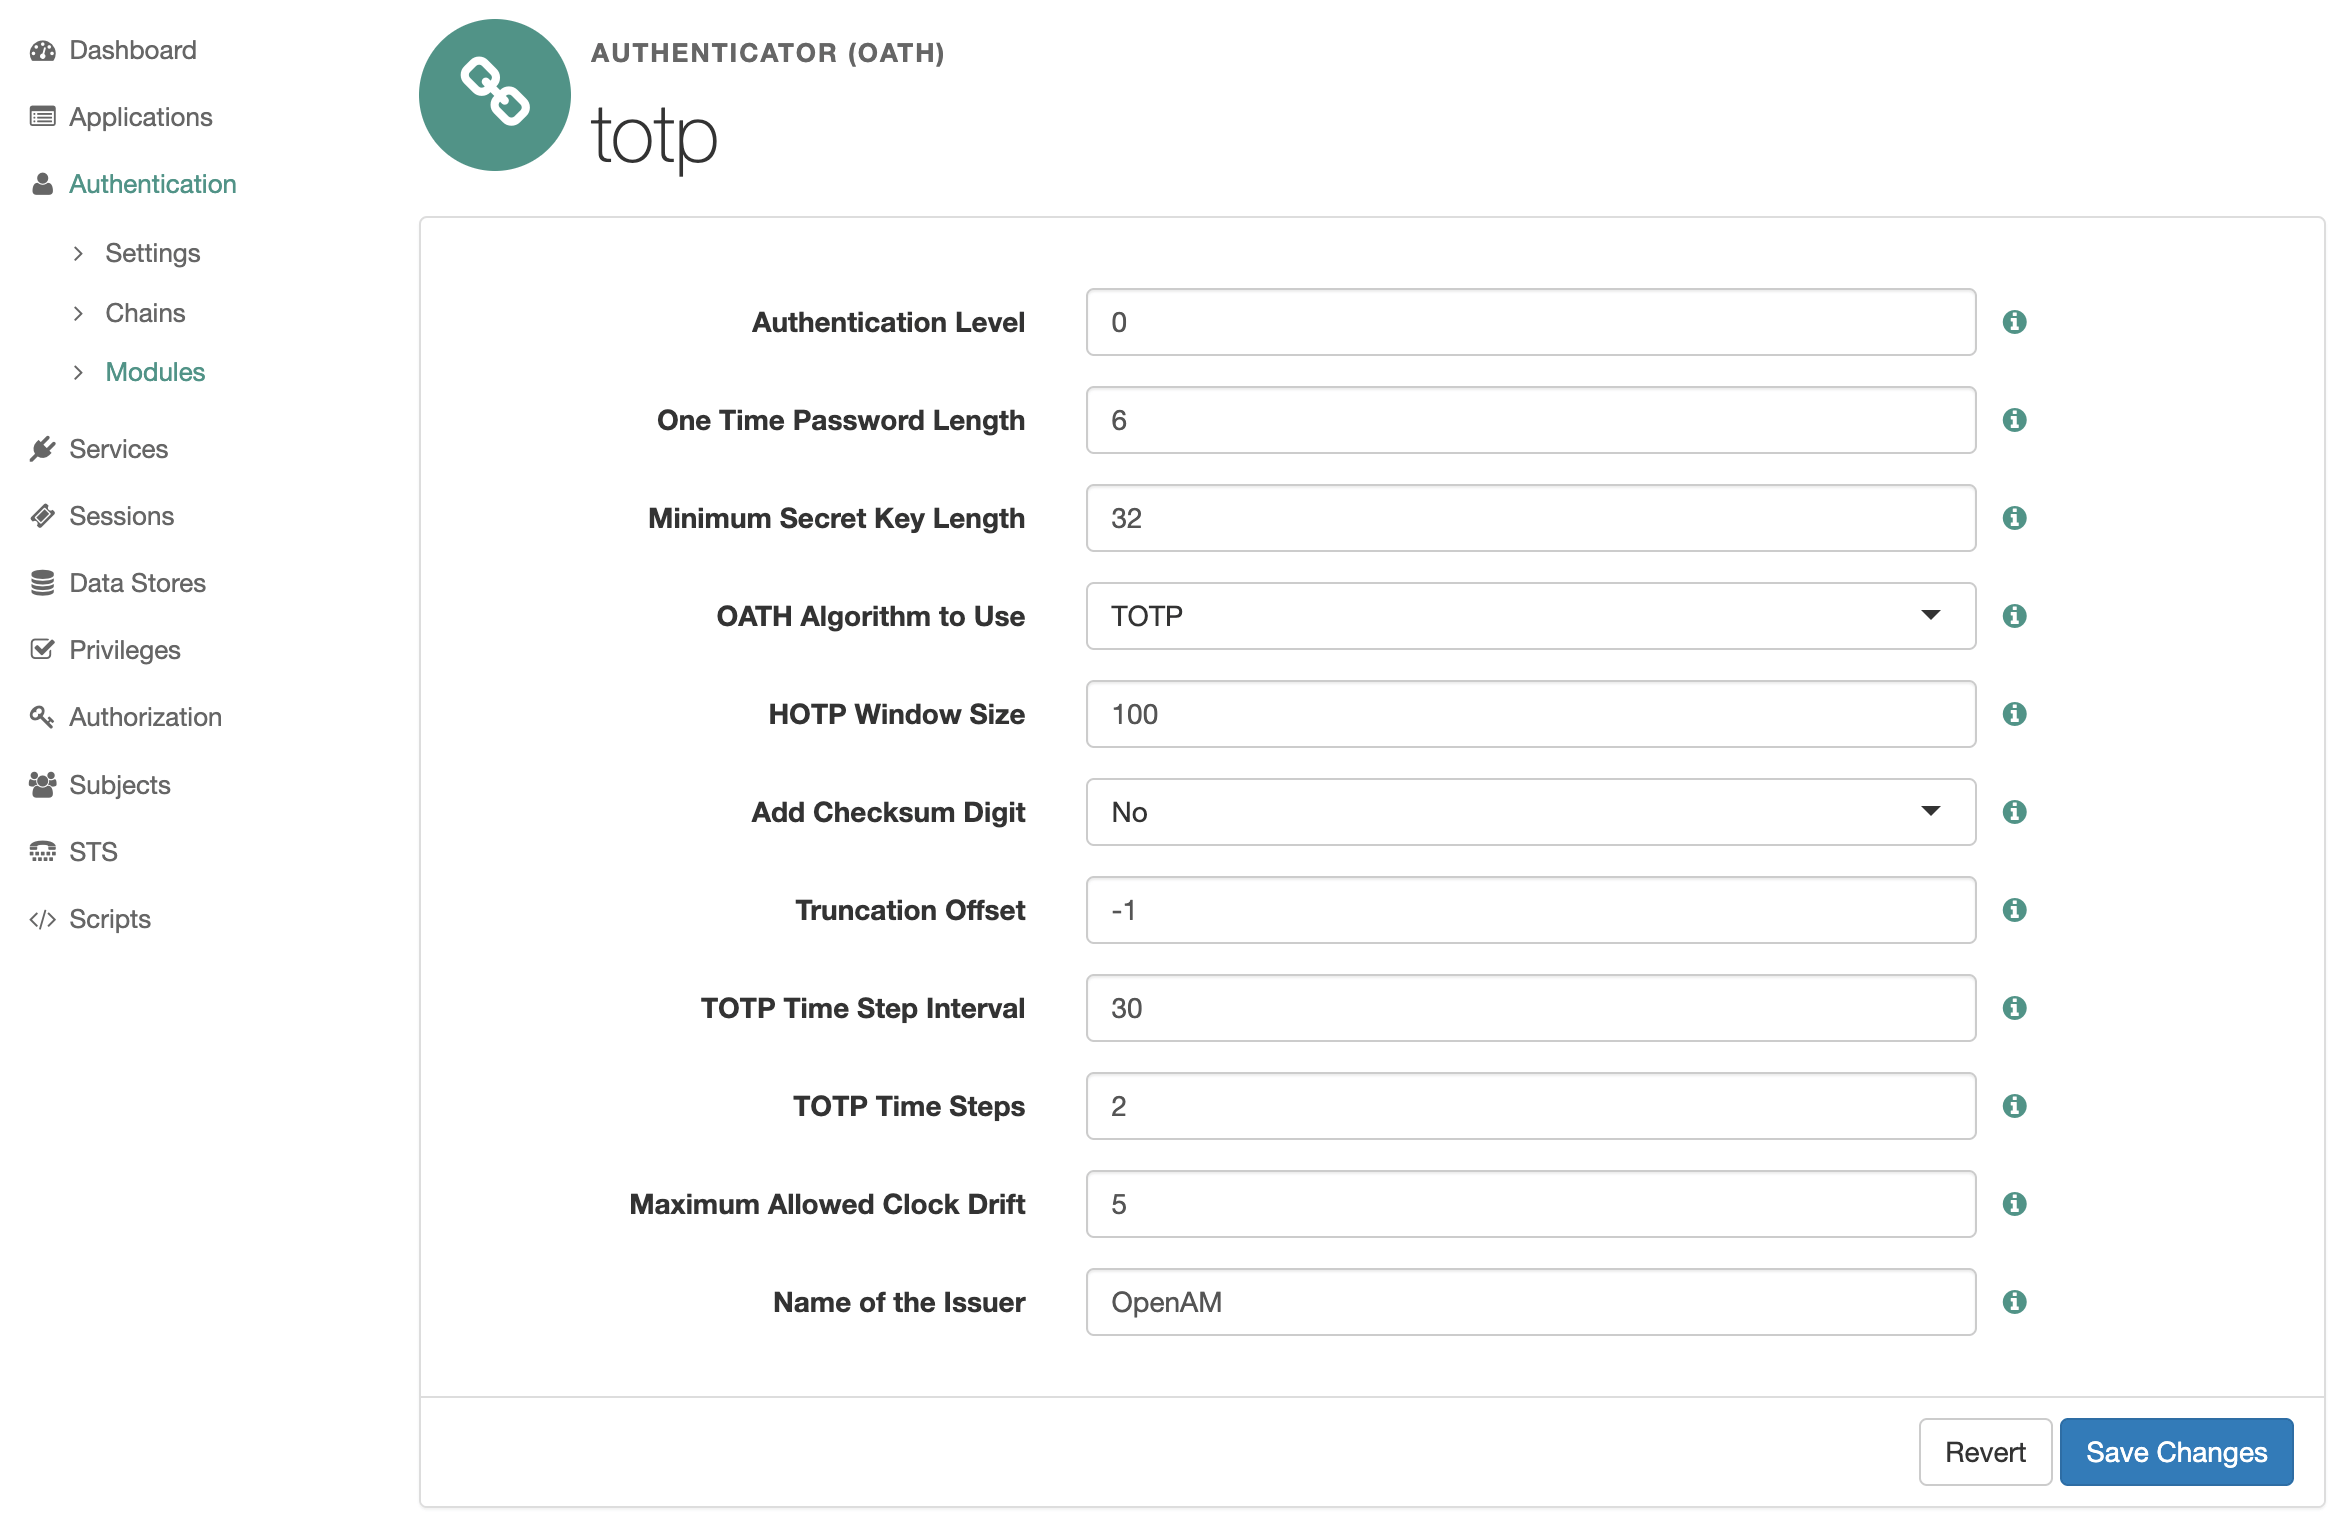Open the Add Checksum Digit dropdown
The width and height of the screenshot is (2338, 1522).
coord(1530,812)
